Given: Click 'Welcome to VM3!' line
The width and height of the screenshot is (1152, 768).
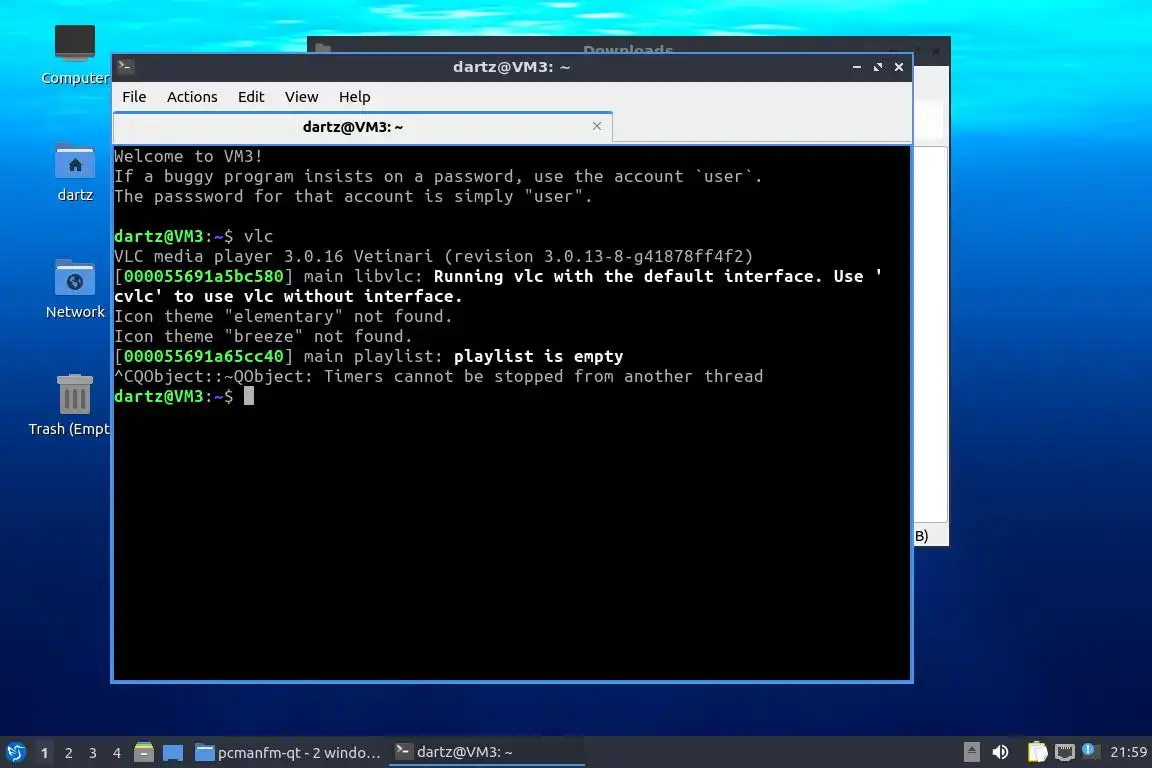Looking at the screenshot, I should (x=188, y=157).
